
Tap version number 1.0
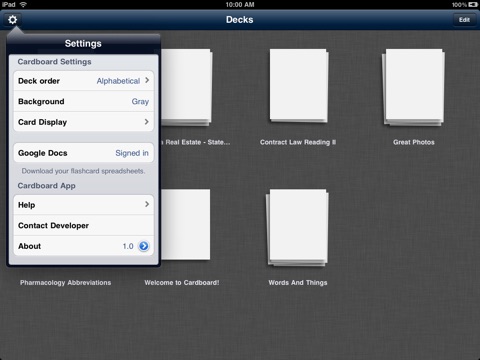[128, 246]
